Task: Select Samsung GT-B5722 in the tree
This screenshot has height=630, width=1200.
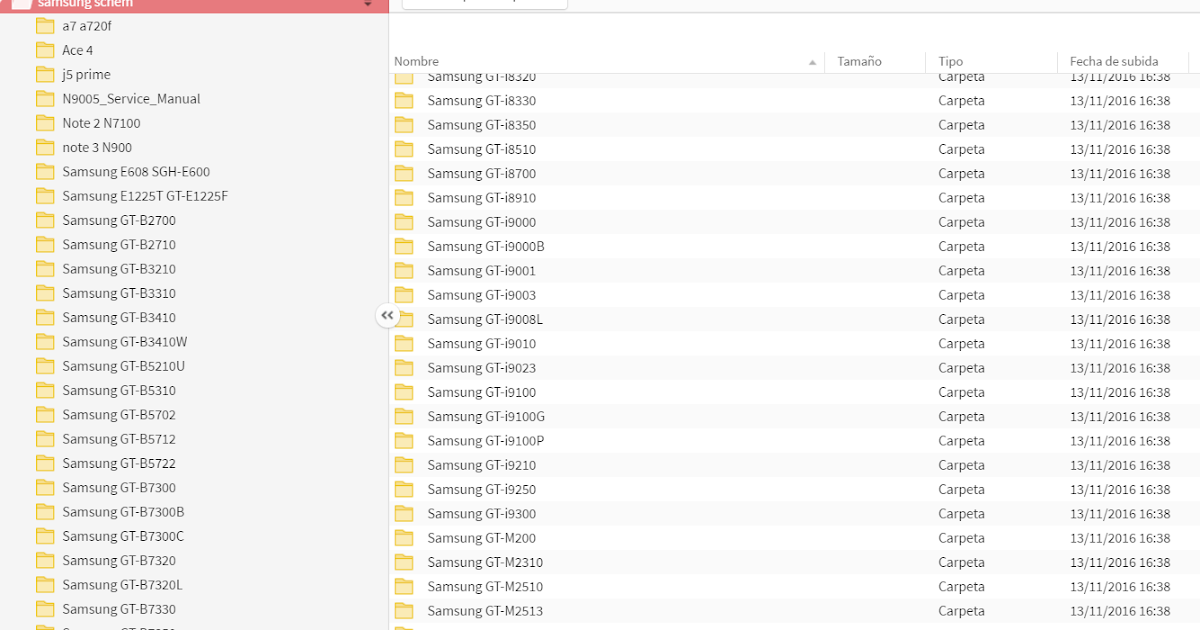Action: [x=119, y=463]
